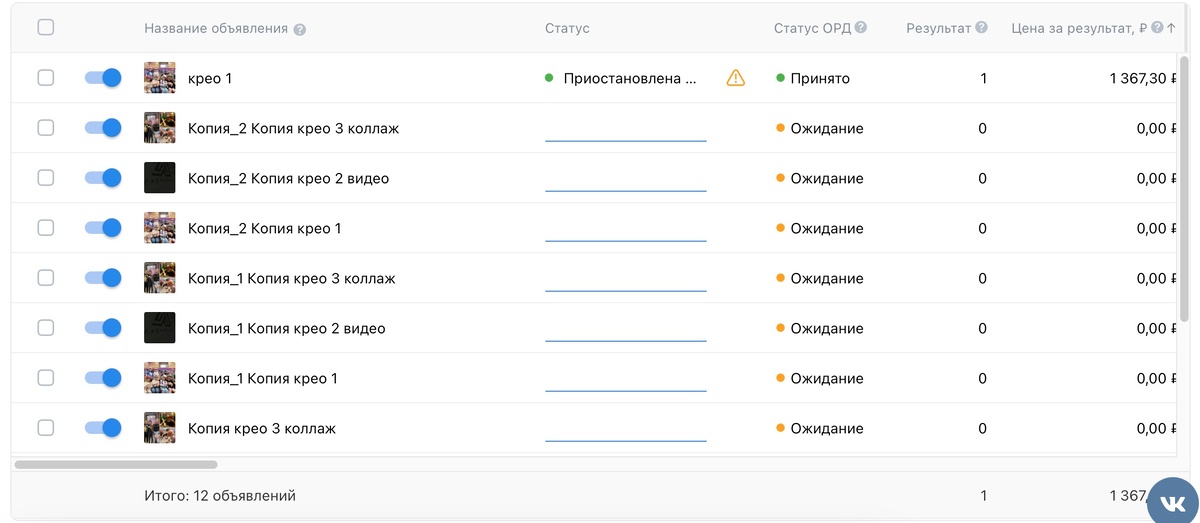Viewport: 1200px width, 523px height.
Task: Click help icon next to Название объявления
Action: point(300,29)
